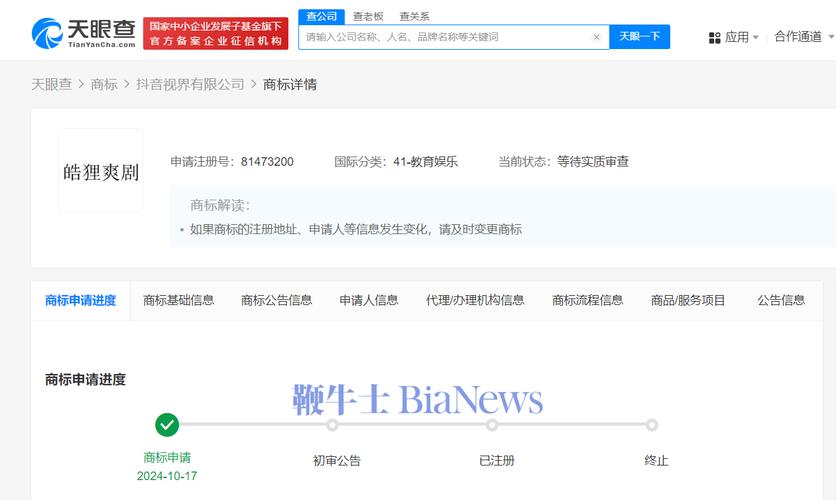Select the 商标申请进度 tab
836x500 pixels.
pyautogui.click(x=81, y=301)
